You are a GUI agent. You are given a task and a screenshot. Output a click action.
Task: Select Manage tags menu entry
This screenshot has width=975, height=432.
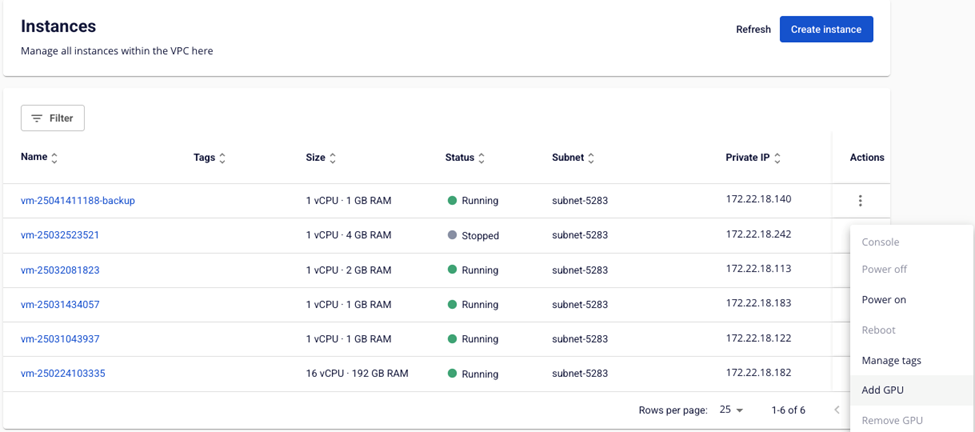click(x=891, y=360)
